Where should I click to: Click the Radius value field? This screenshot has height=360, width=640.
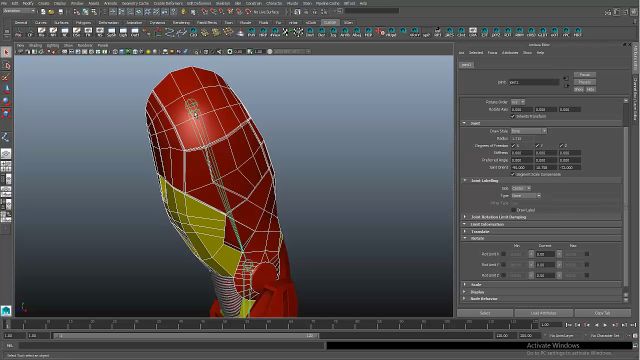pos(522,138)
